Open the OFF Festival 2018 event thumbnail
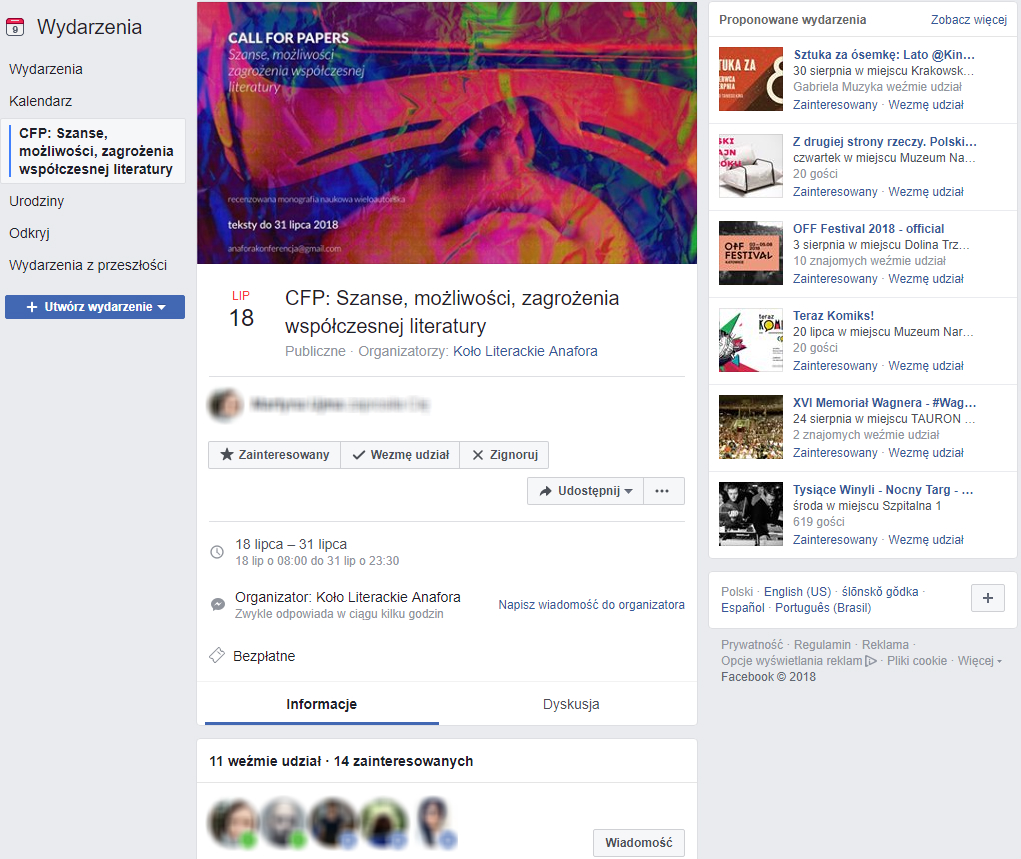1021x859 pixels. (751, 253)
